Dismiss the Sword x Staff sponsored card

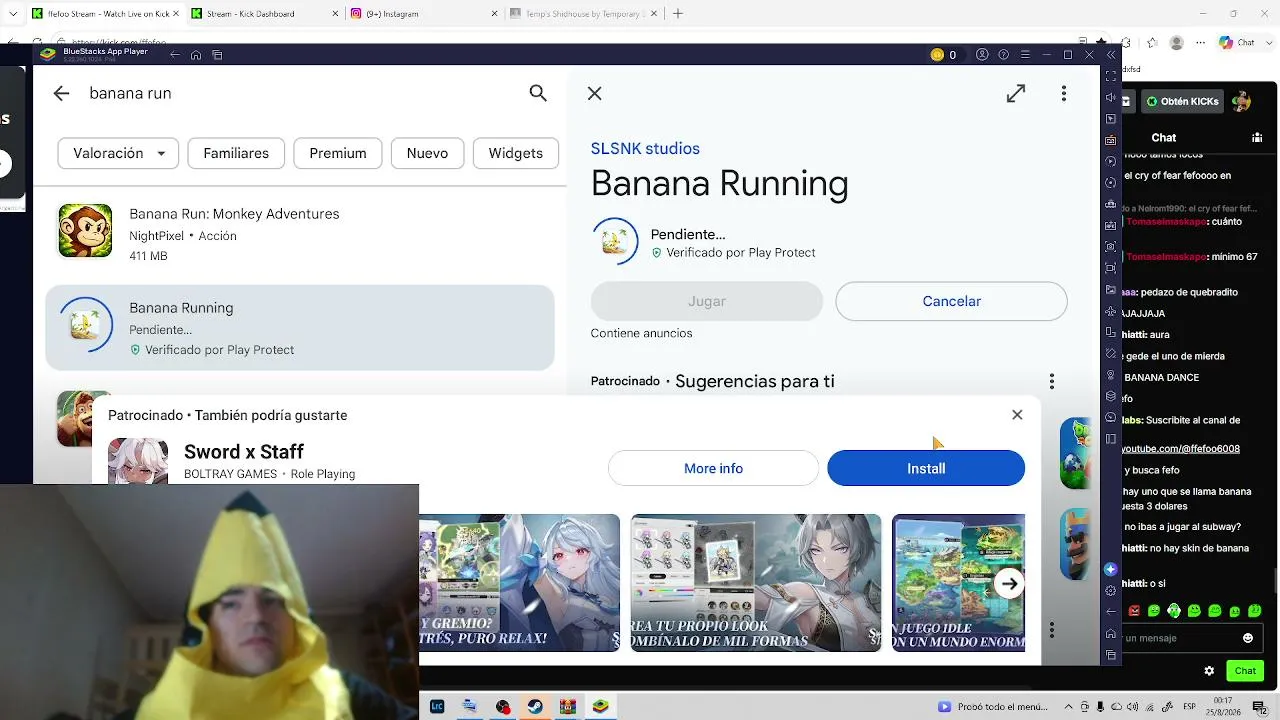(1017, 415)
